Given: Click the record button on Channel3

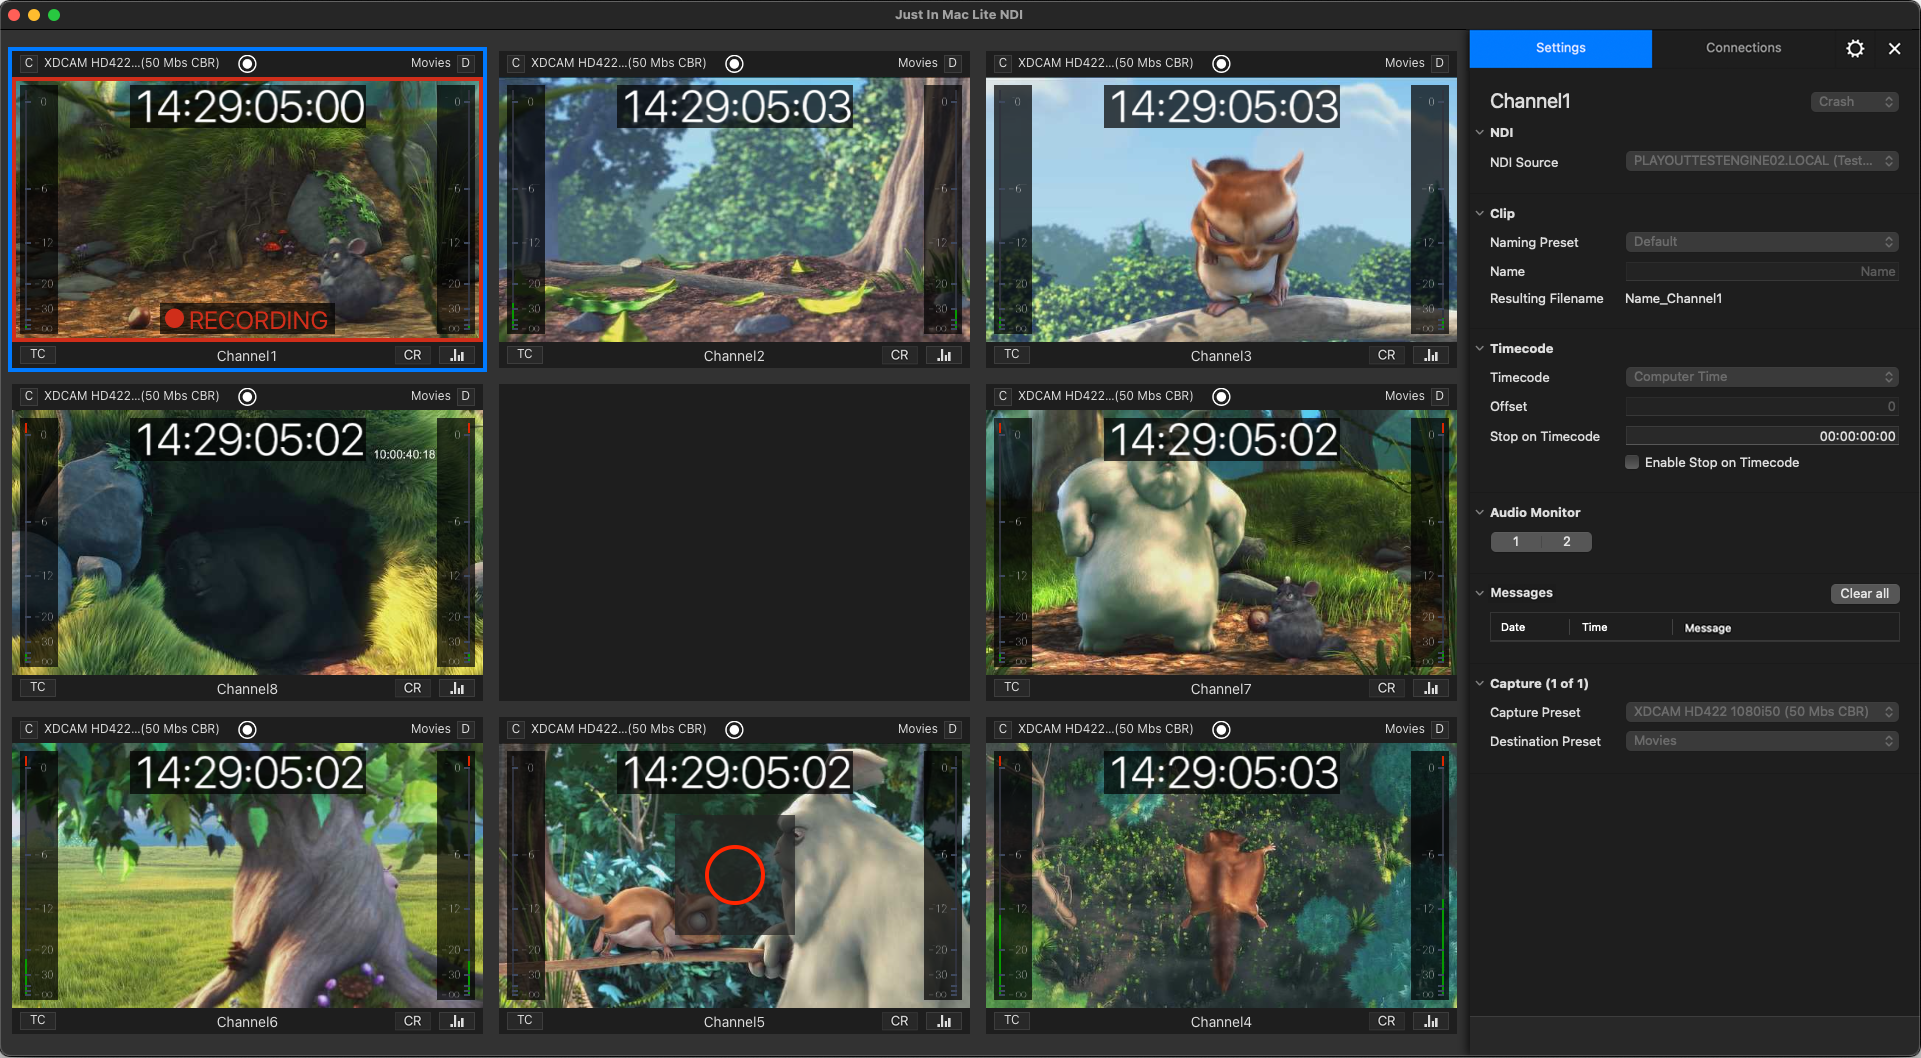Looking at the screenshot, I should 1221,63.
